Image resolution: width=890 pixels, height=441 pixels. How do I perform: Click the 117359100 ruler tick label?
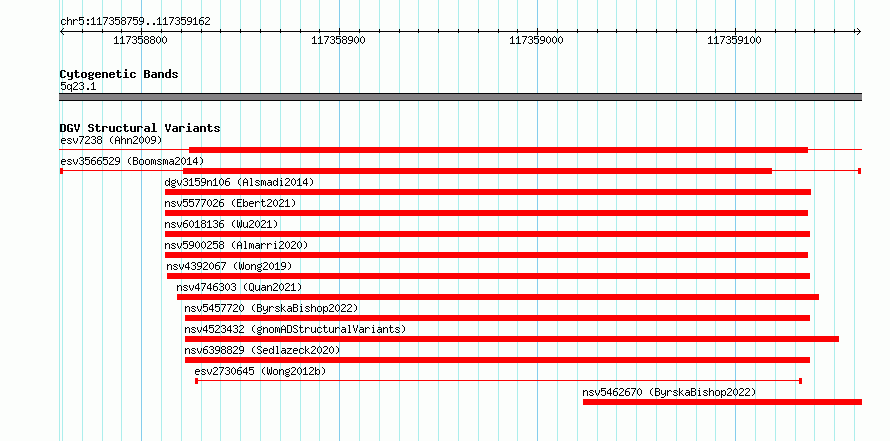click(x=734, y=40)
